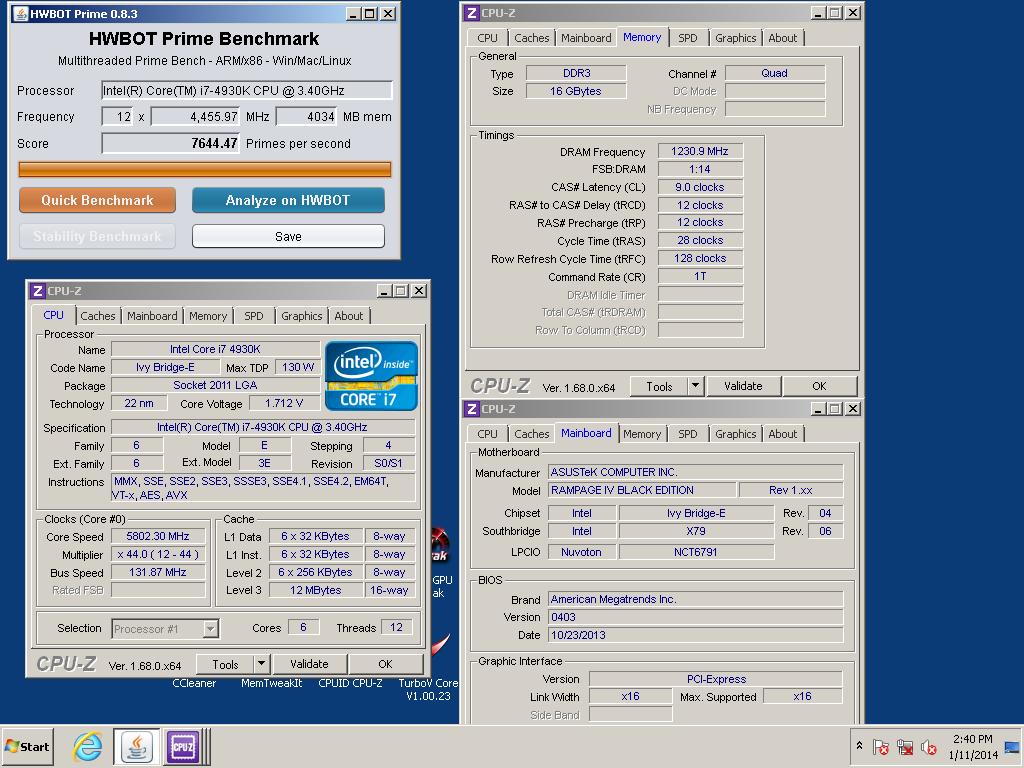Click the taskbar clock 2:40 PM
This screenshot has height=768, width=1024.
[x=972, y=739]
